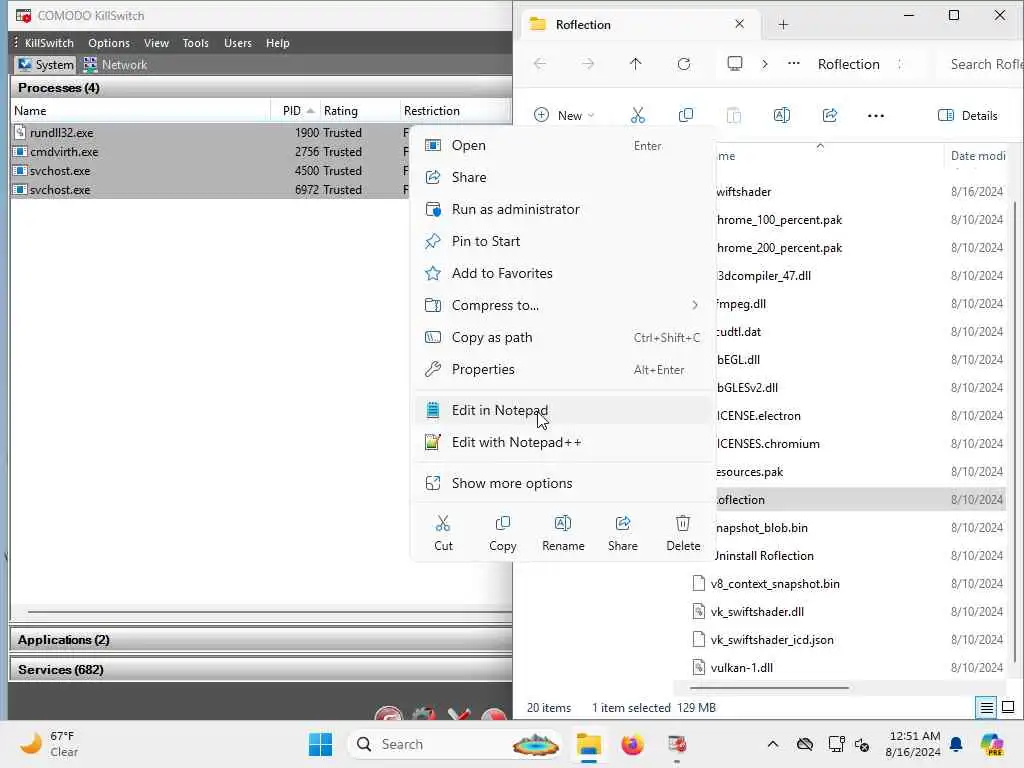Click the notification bell in system tray

(956, 744)
